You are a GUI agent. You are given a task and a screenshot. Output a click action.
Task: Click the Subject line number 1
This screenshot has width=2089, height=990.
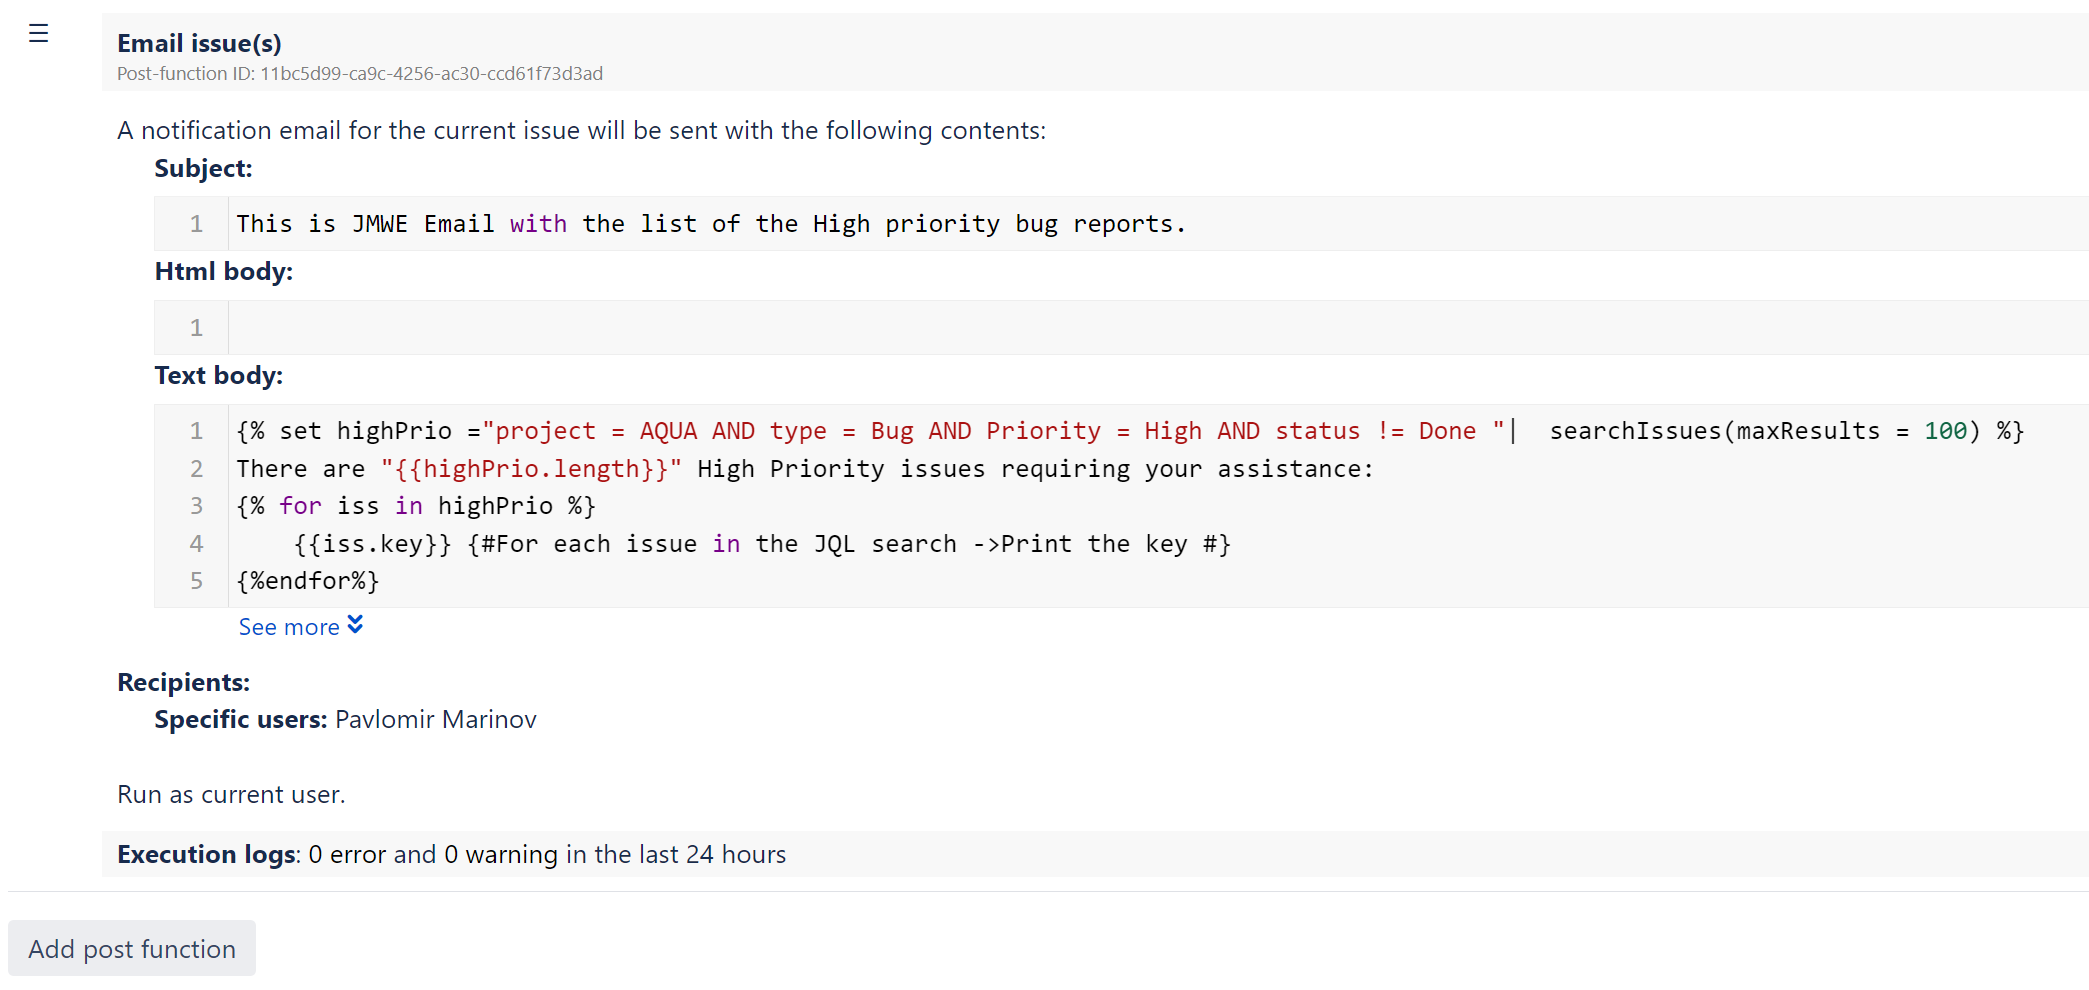[x=196, y=224]
